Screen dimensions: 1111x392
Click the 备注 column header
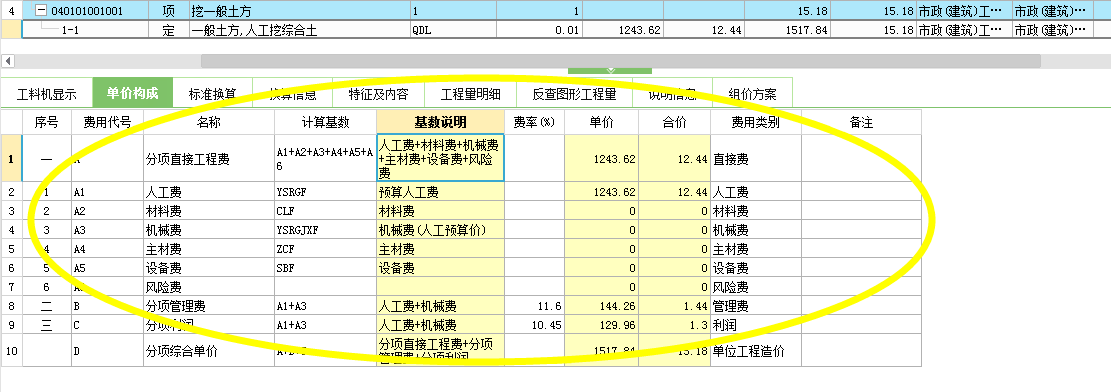[x=862, y=123]
